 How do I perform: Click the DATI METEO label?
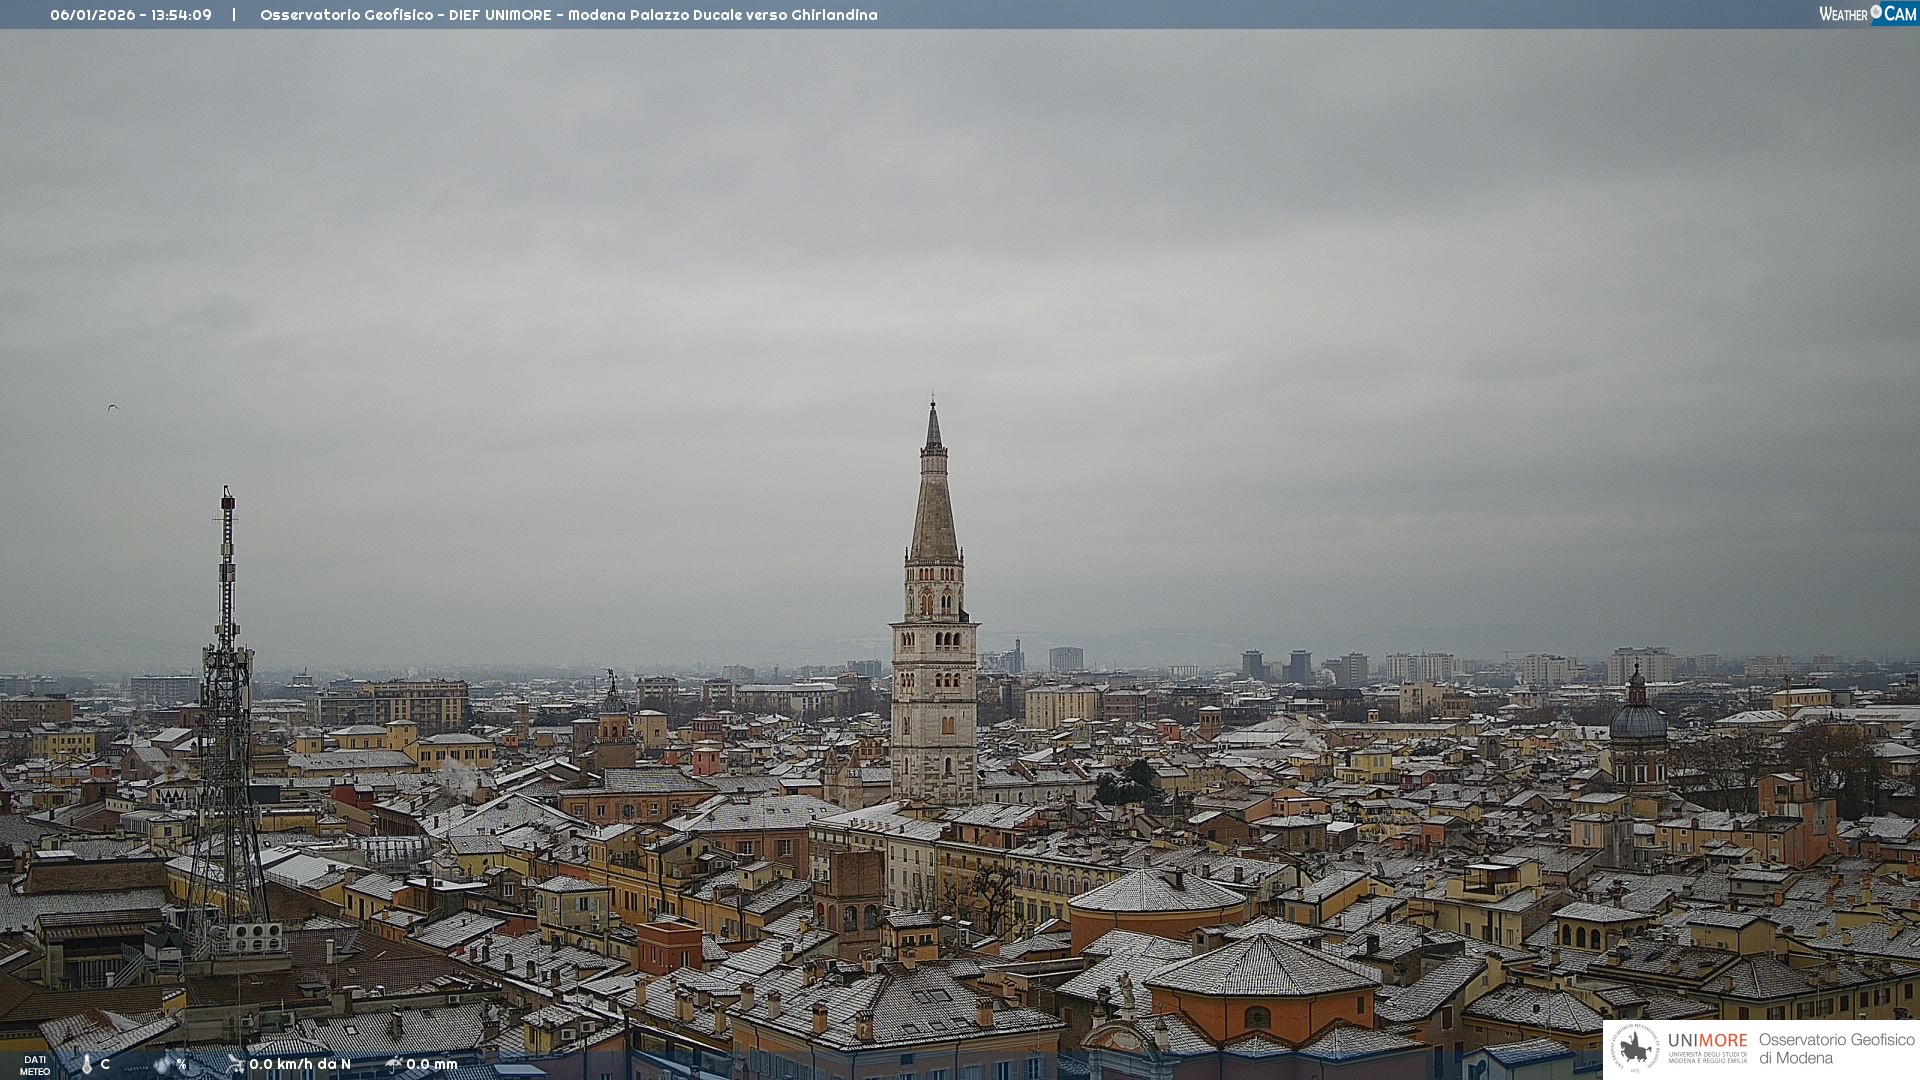click(35, 1065)
